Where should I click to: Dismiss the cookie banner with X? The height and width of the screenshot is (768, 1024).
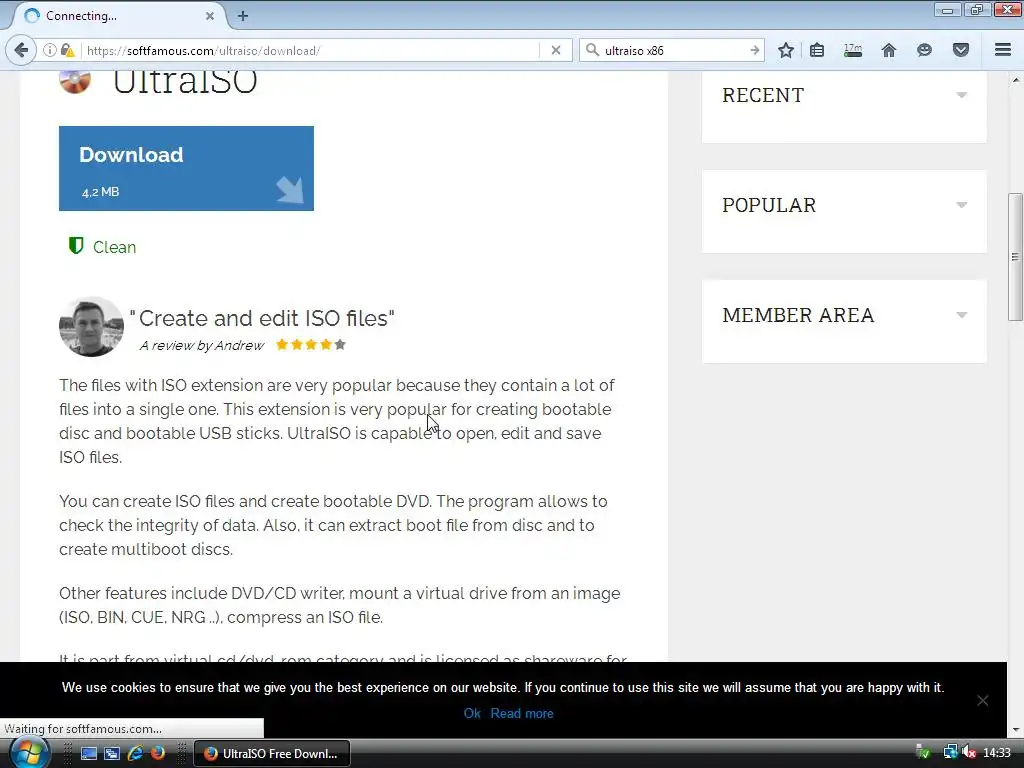(x=982, y=701)
